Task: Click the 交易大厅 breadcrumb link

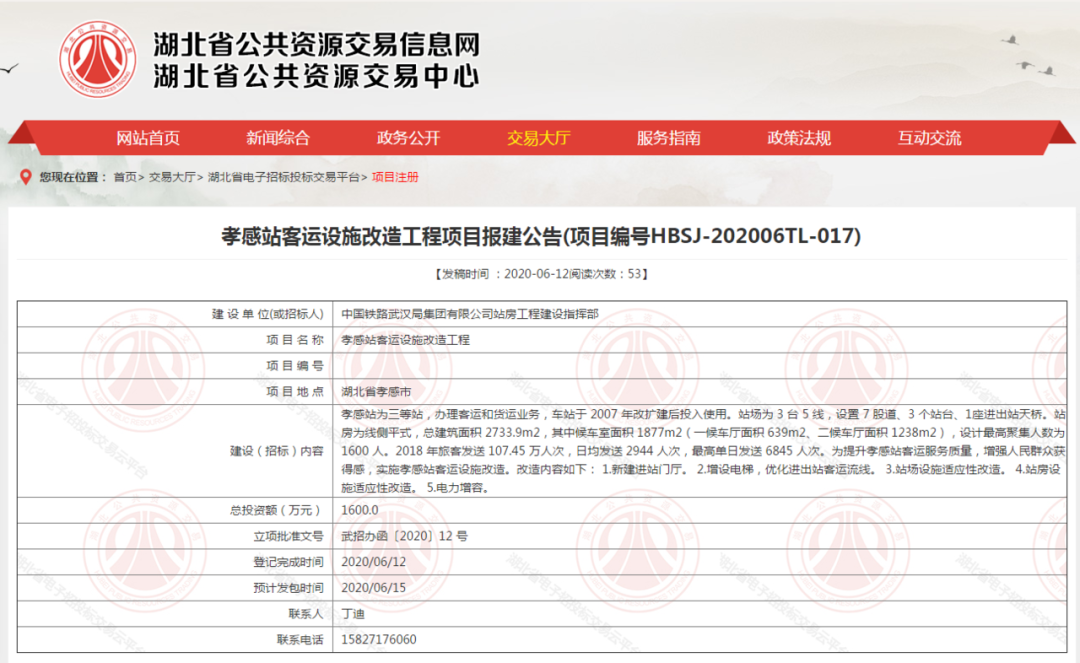Action: (x=172, y=177)
